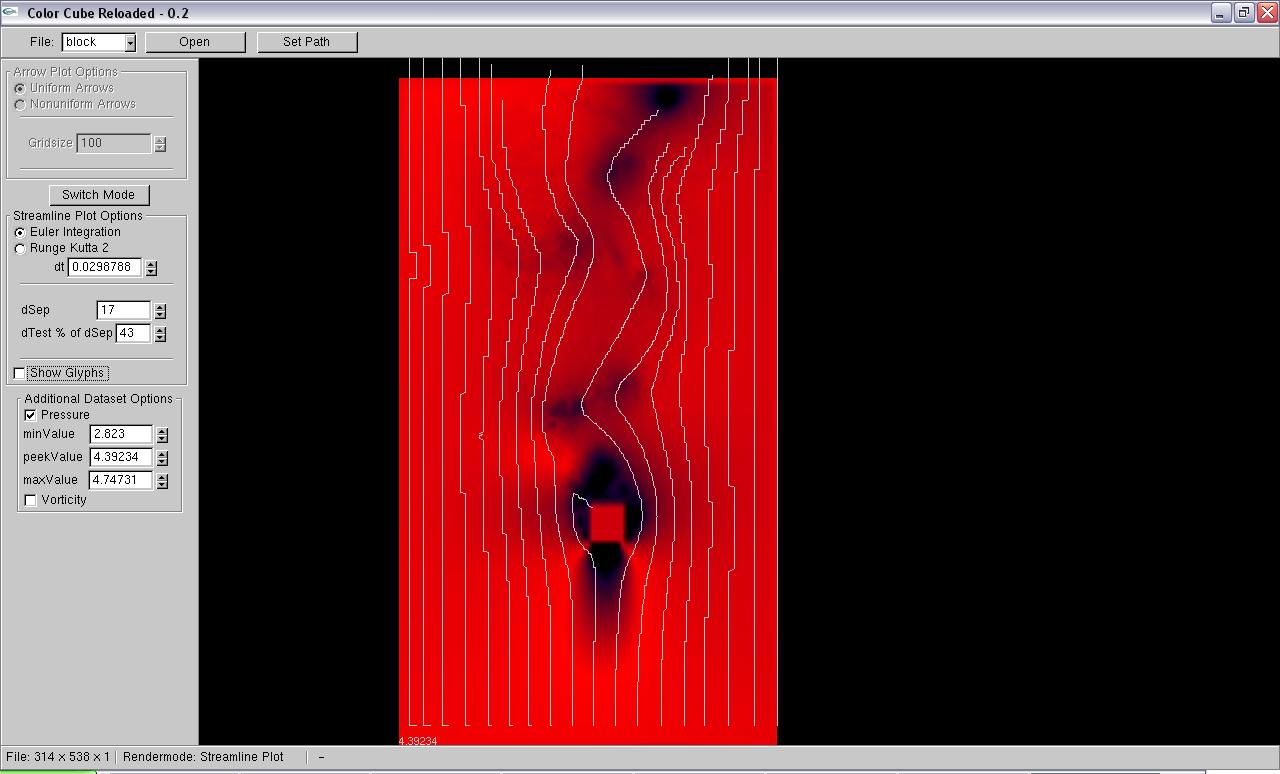Click the dt input field
This screenshot has width=1280, height=774.
[x=105, y=268]
